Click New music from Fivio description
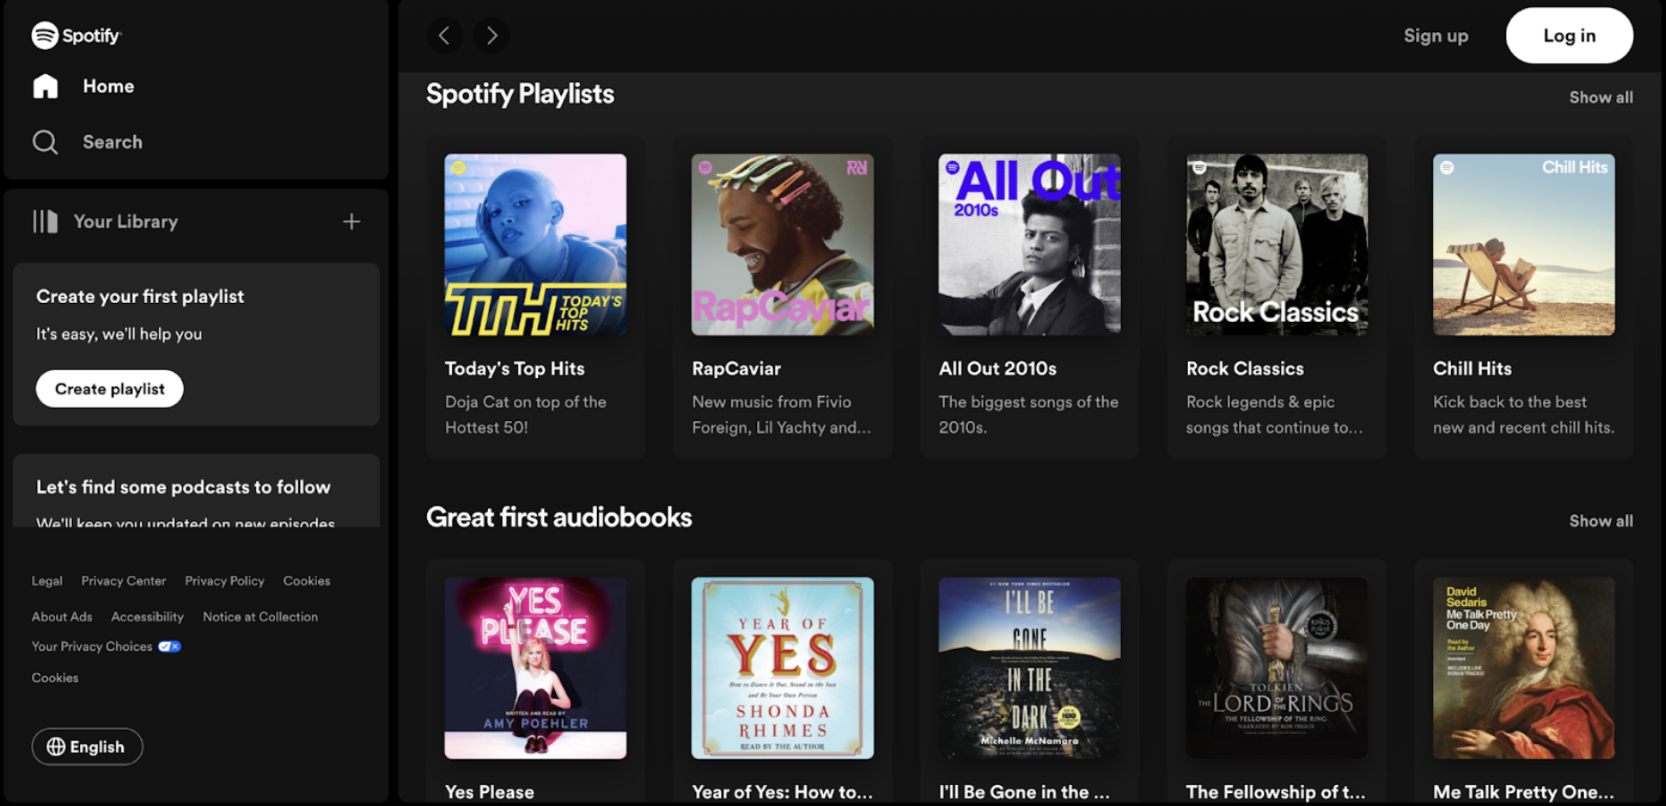The image size is (1666, 806). pos(781,414)
